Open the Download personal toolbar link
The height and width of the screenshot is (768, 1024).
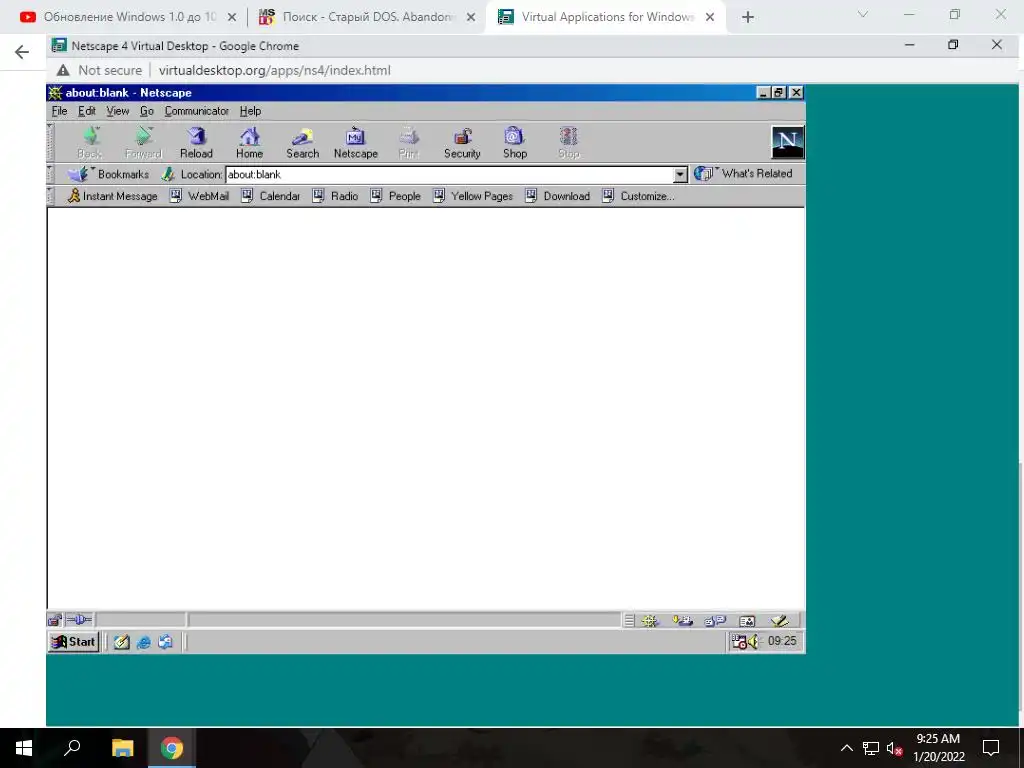pos(557,196)
